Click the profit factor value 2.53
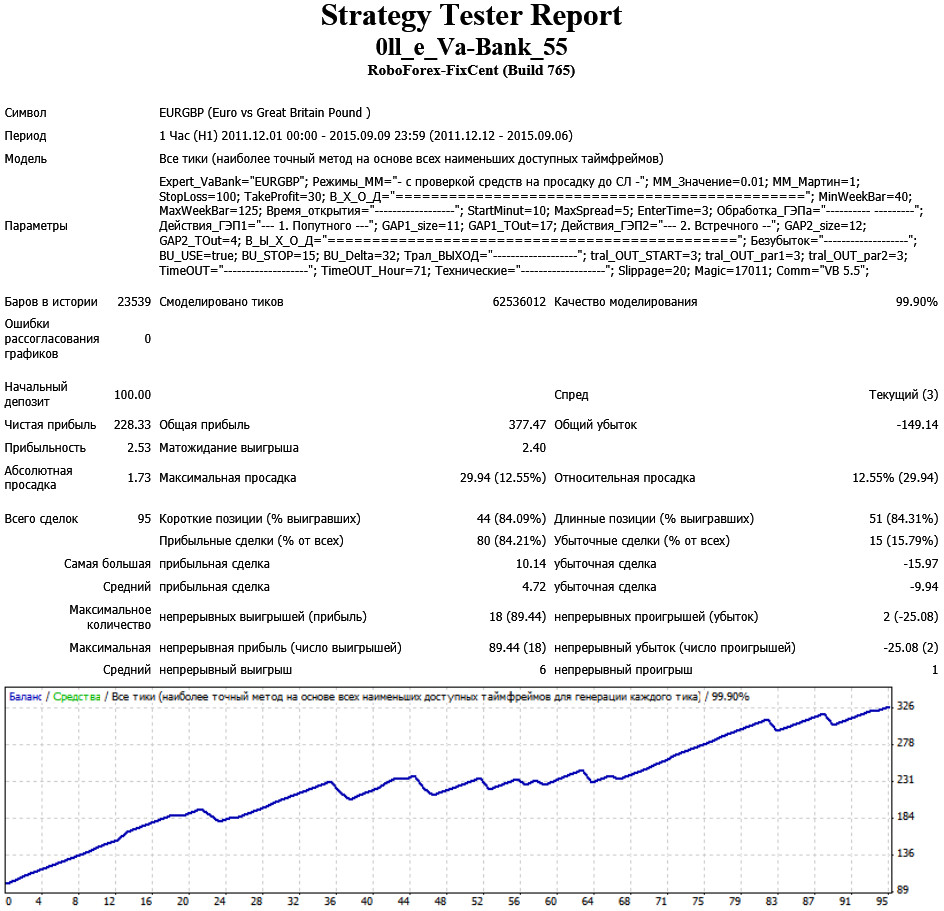This screenshot has height=911, width=944. [139, 447]
